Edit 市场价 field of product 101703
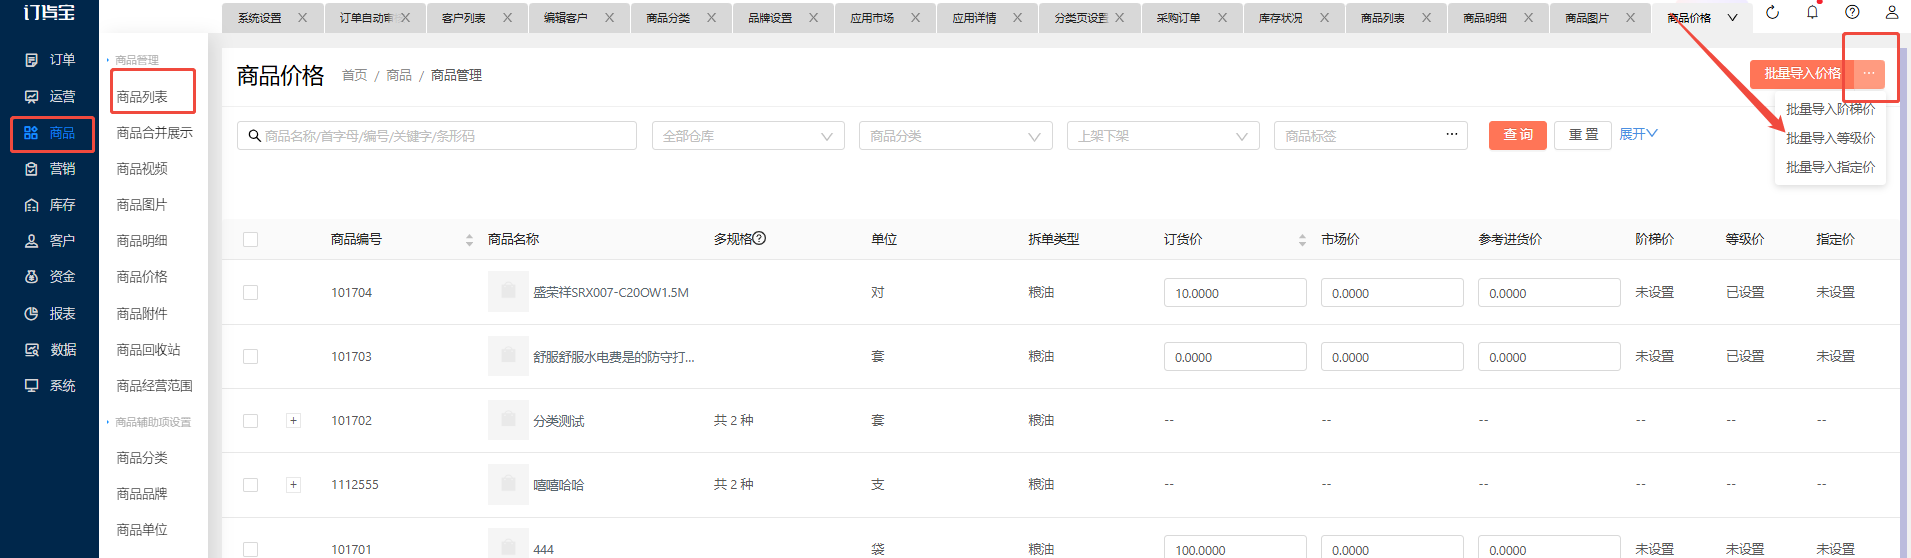The image size is (1911, 558). tap(1392, 357)
